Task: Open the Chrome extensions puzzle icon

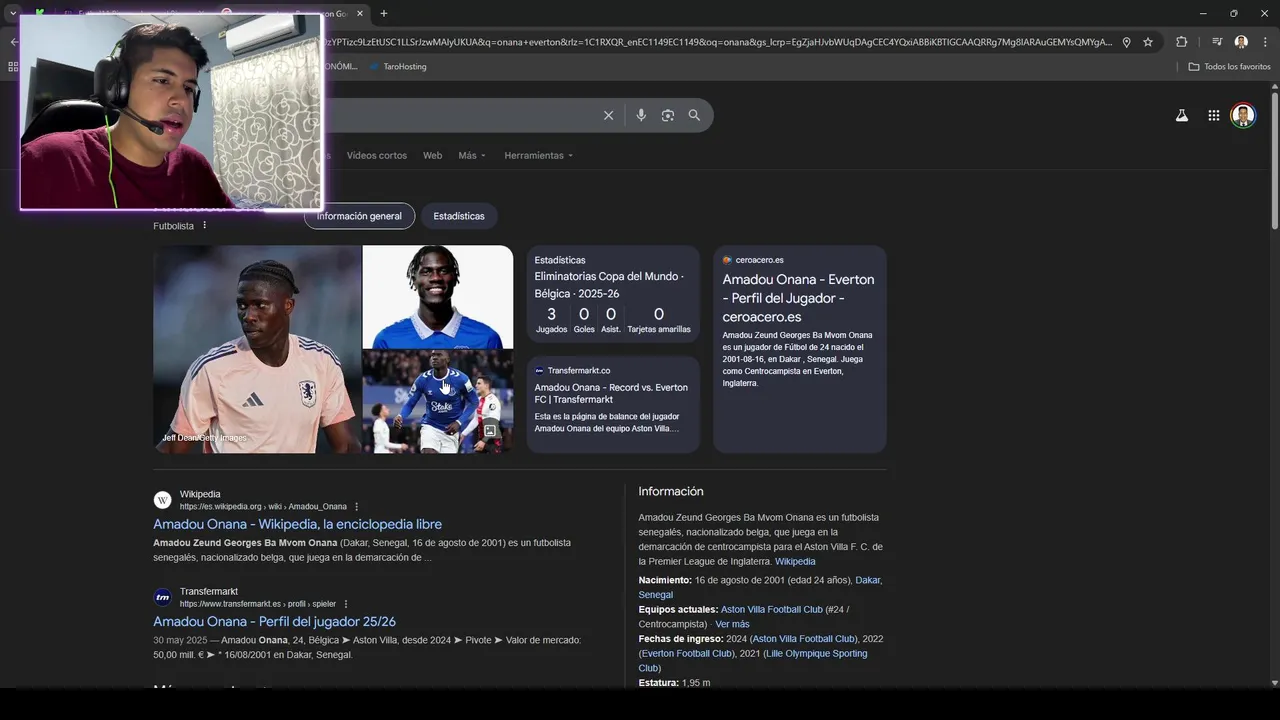Action: pyautogui.click(x=1181, y=42)
